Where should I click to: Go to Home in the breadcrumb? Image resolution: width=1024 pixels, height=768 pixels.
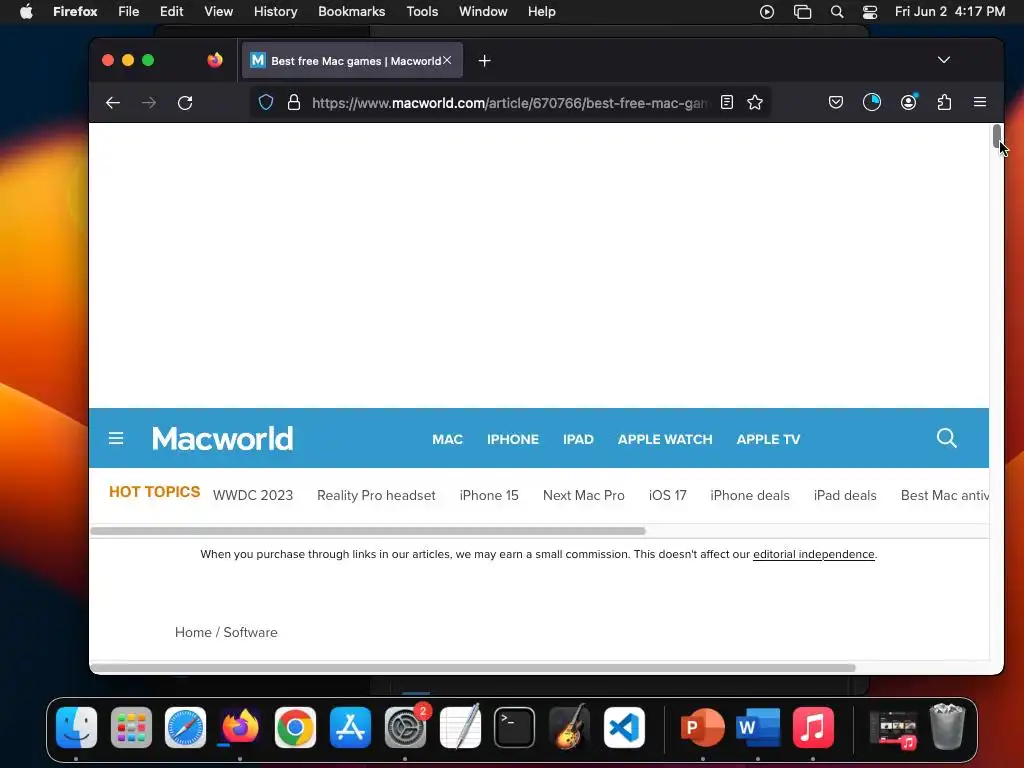click(193, 632)
